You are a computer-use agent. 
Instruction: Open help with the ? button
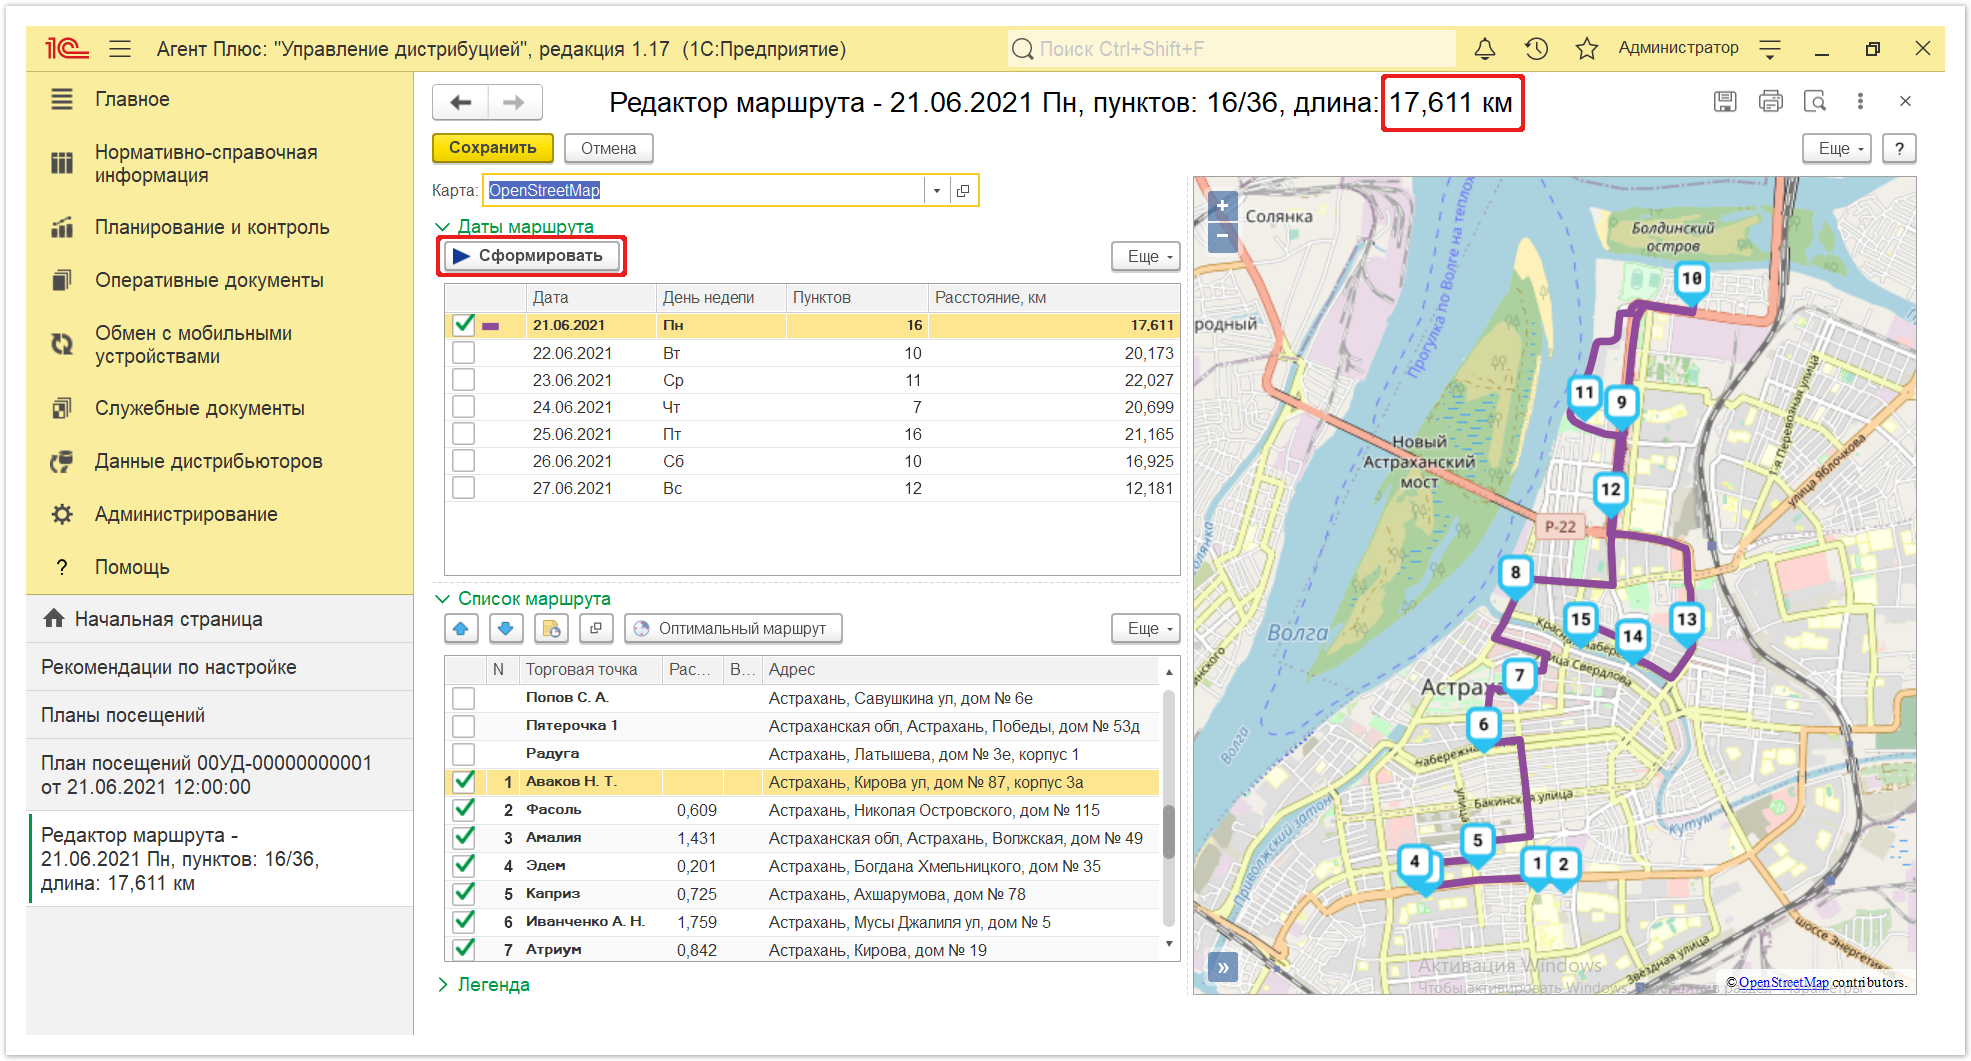1899,148
